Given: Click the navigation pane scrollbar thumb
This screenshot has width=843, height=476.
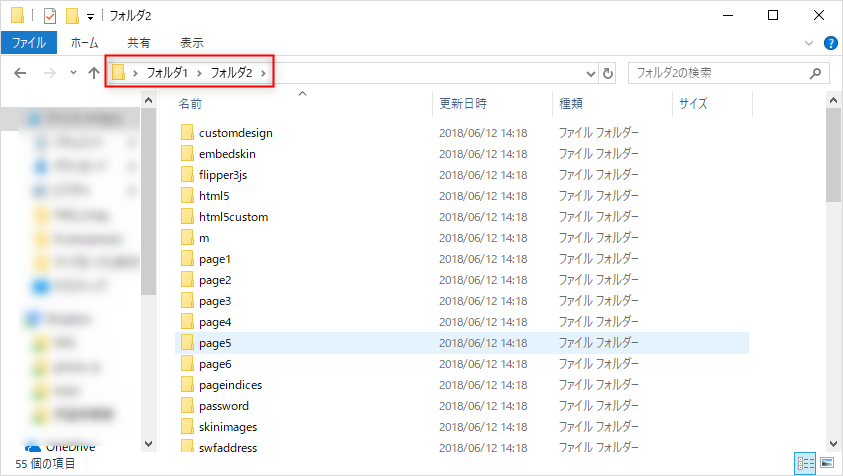Looking at the screenshot, I should click(148, 201).
